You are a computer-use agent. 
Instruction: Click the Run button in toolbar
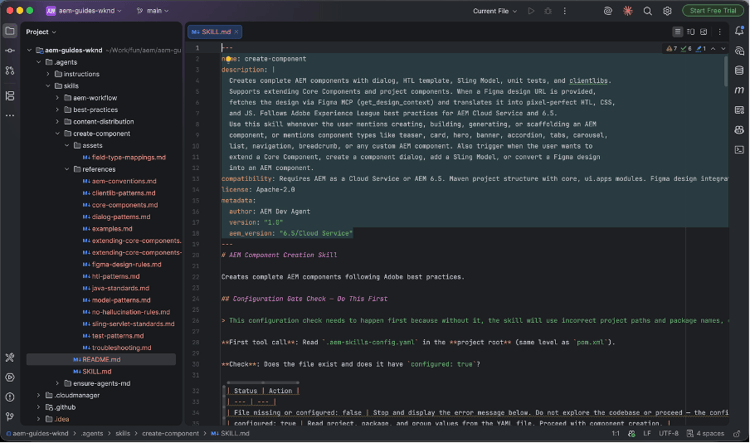[531, 11]
